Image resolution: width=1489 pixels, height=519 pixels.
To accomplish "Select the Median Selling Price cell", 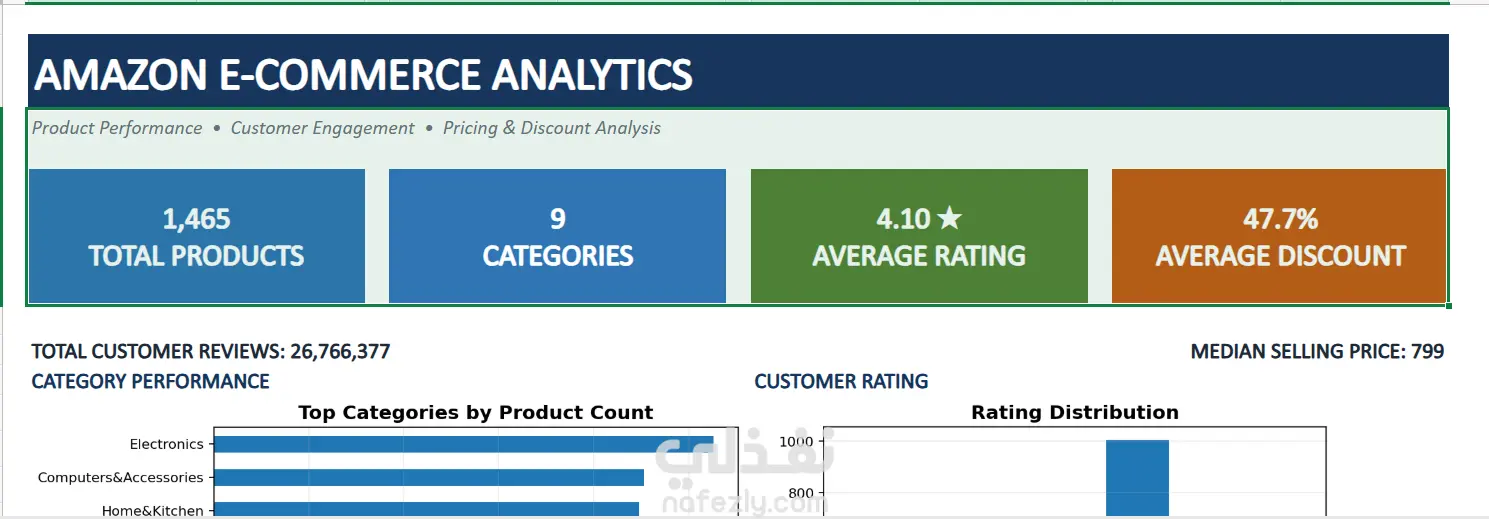I will [x=1317, y=351].
